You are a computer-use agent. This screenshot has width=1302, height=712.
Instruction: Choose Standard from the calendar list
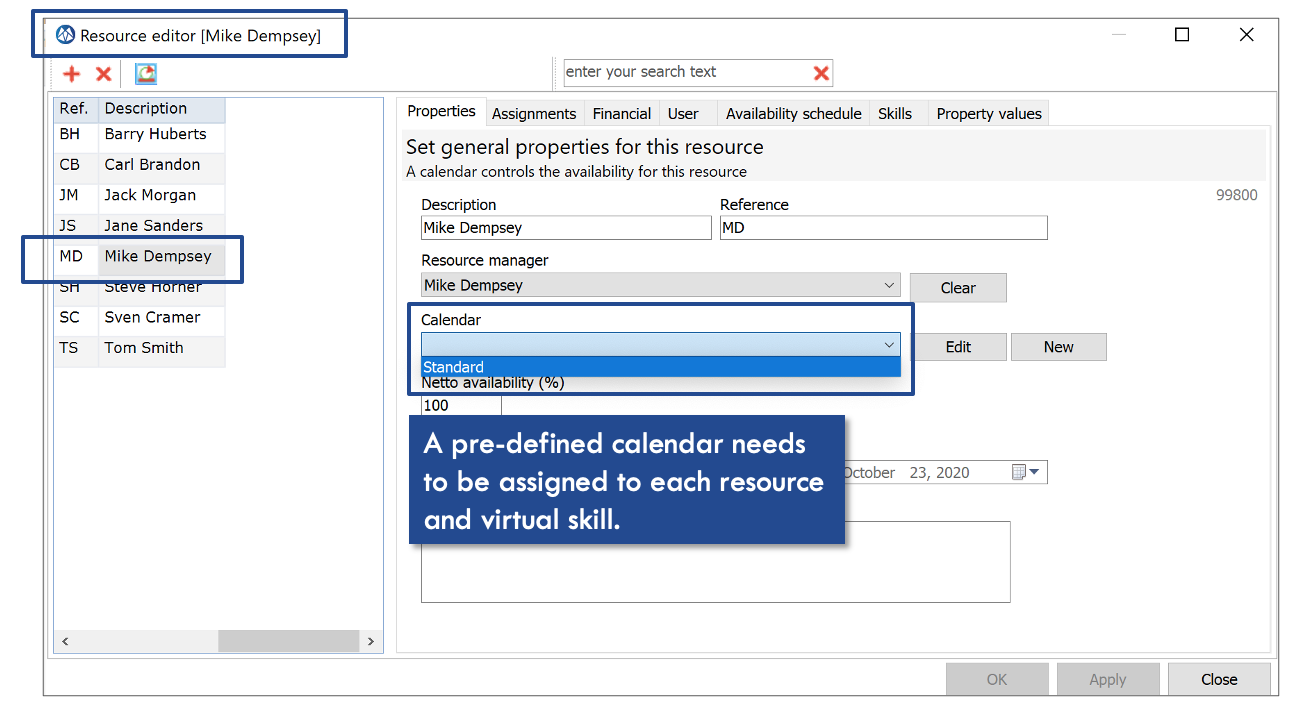click(x=660, y=367)
